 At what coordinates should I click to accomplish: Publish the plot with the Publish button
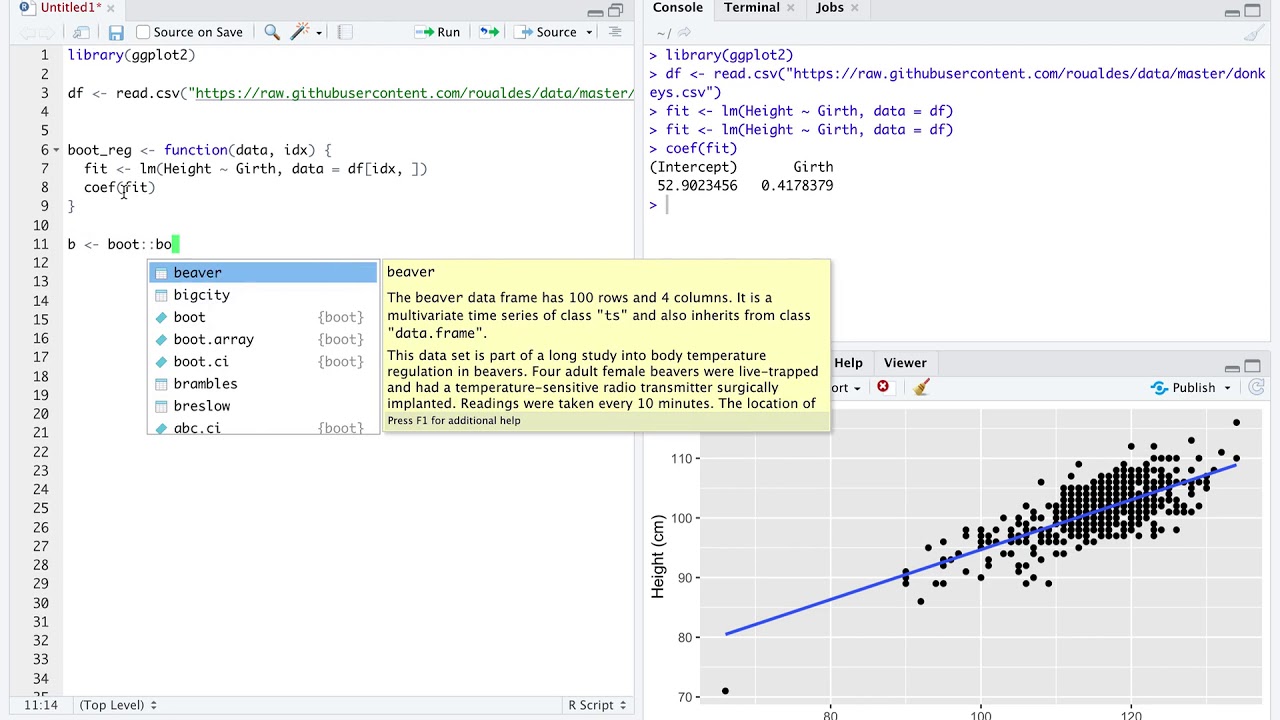click(1184, 388)
